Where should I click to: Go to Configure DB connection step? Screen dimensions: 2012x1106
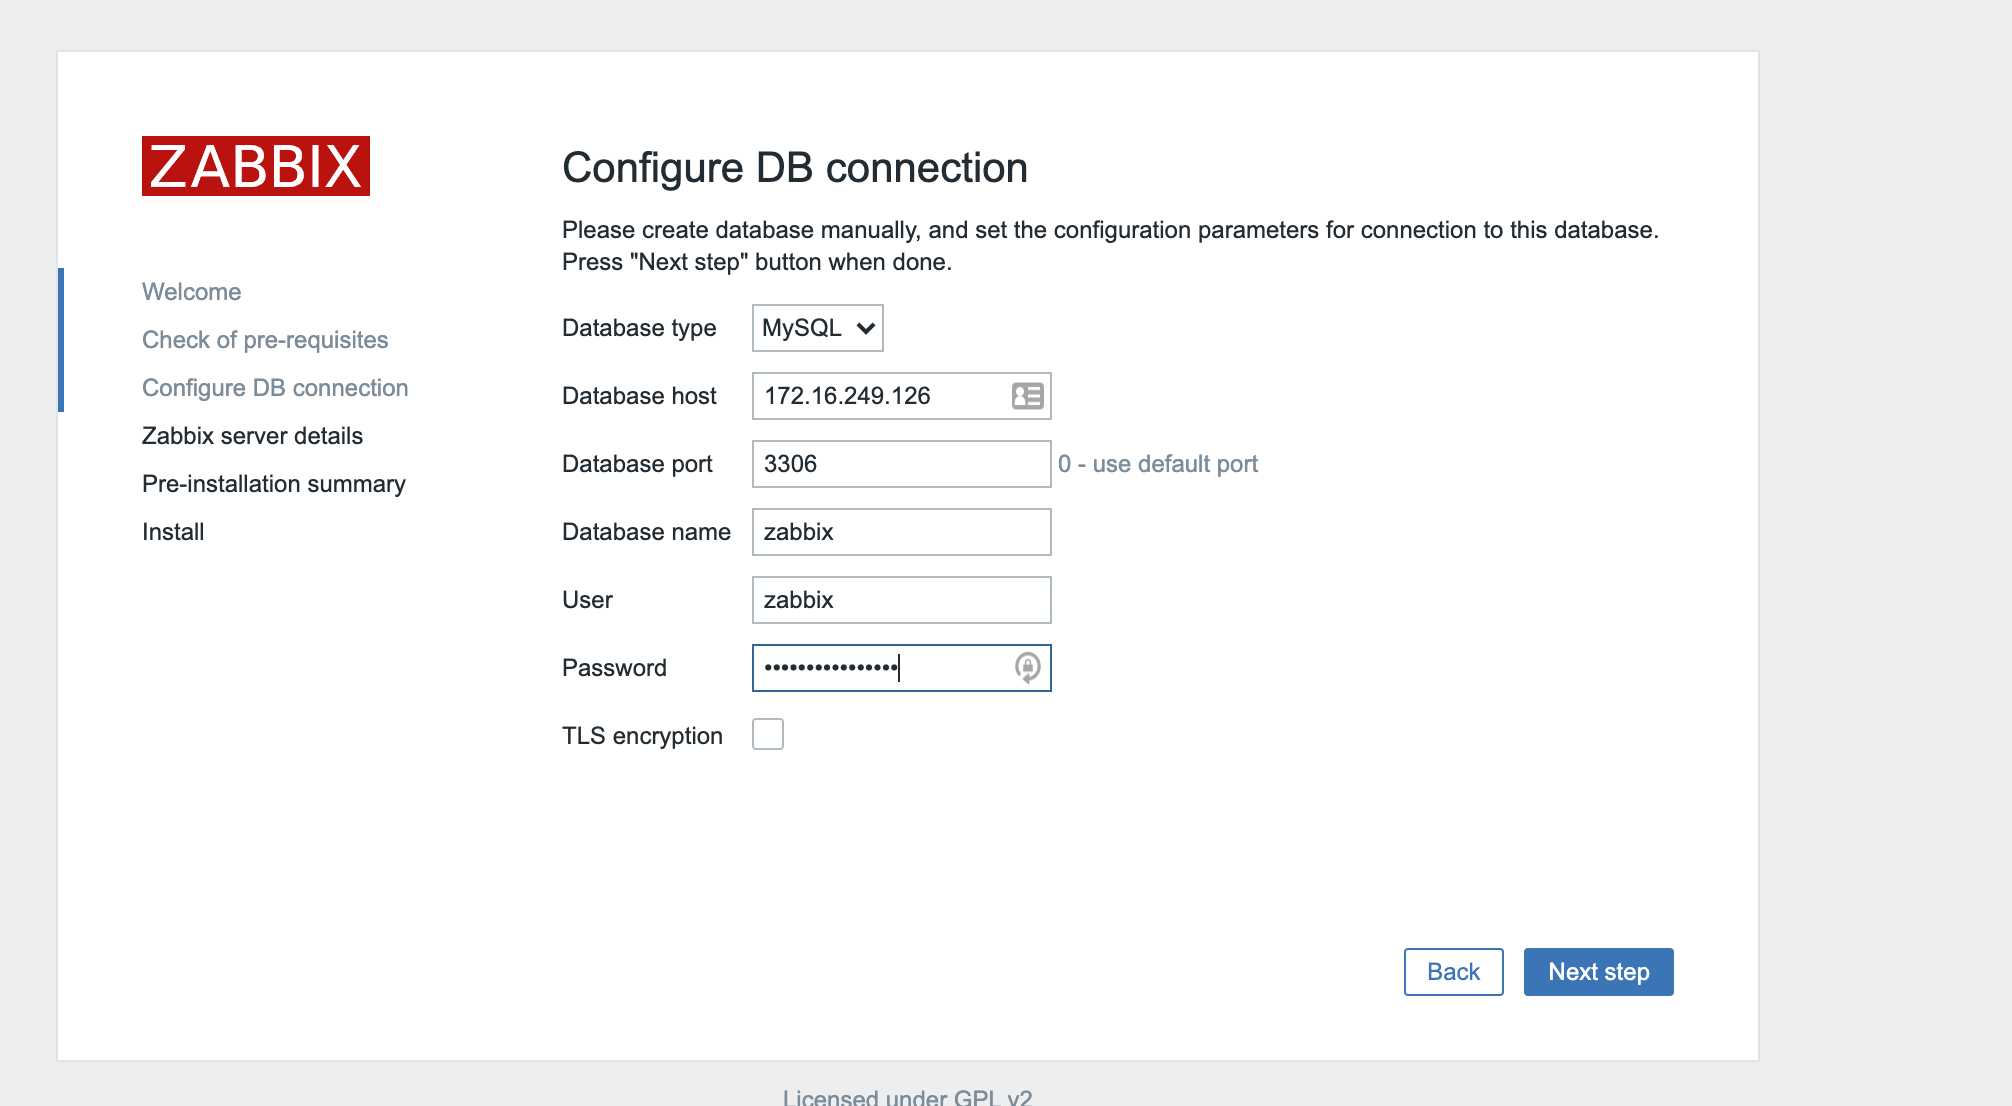click(275, 388)
